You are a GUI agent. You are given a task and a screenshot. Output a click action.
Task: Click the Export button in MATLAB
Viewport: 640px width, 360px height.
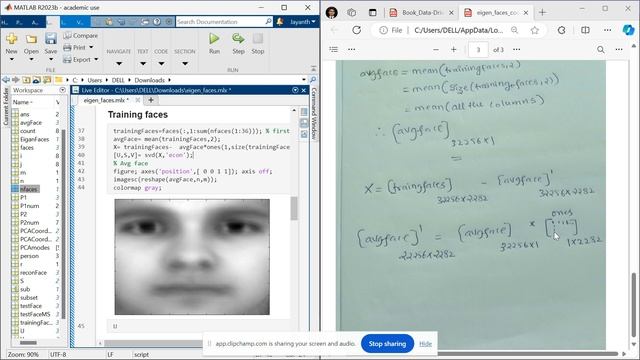click(x=77, y=60)
